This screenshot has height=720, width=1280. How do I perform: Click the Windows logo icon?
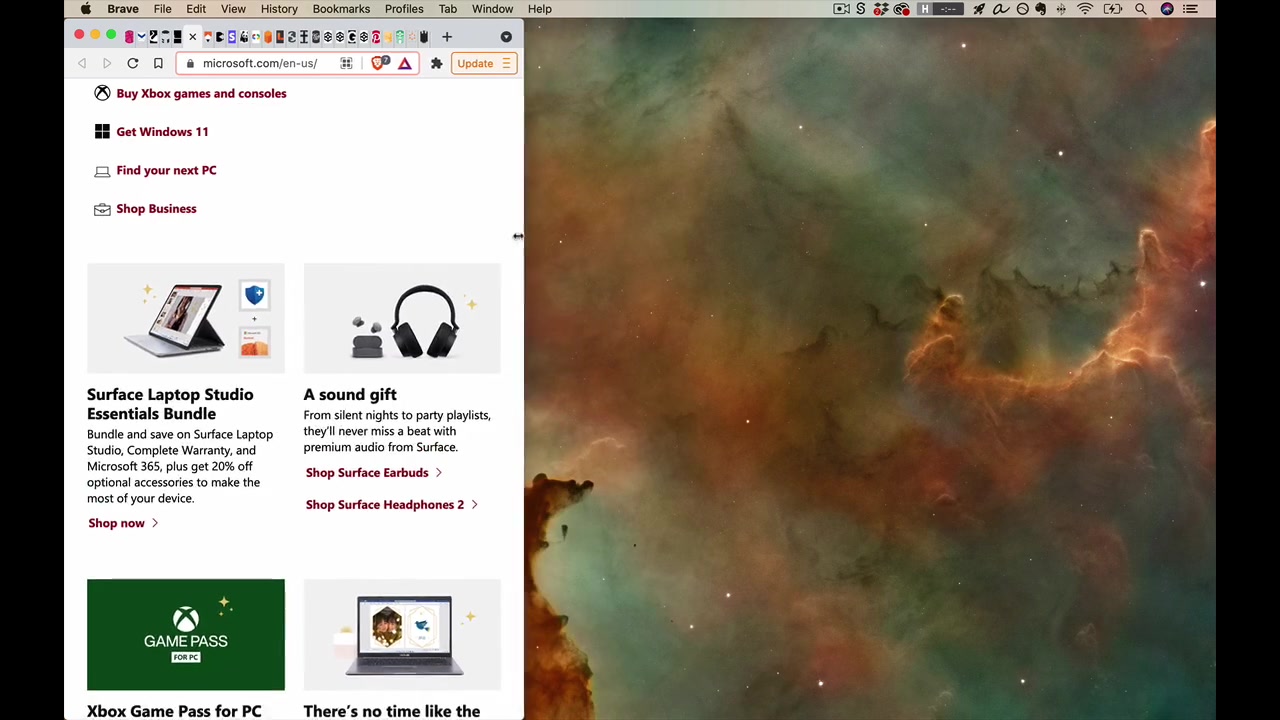click(x=102, y=132)
